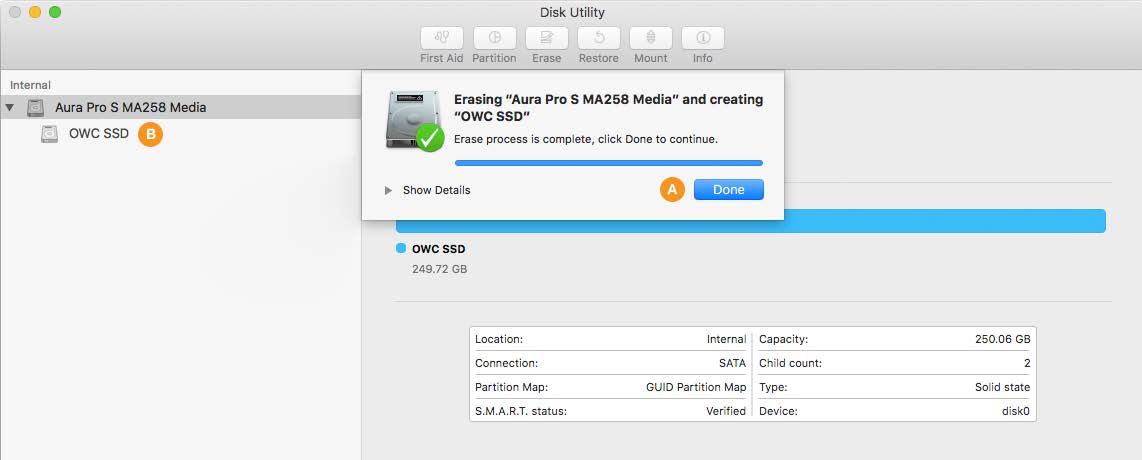Click the S.M.A.R.T. status Verified value
This screenshot has width=1142, height=460.
[x=725, y=411]
